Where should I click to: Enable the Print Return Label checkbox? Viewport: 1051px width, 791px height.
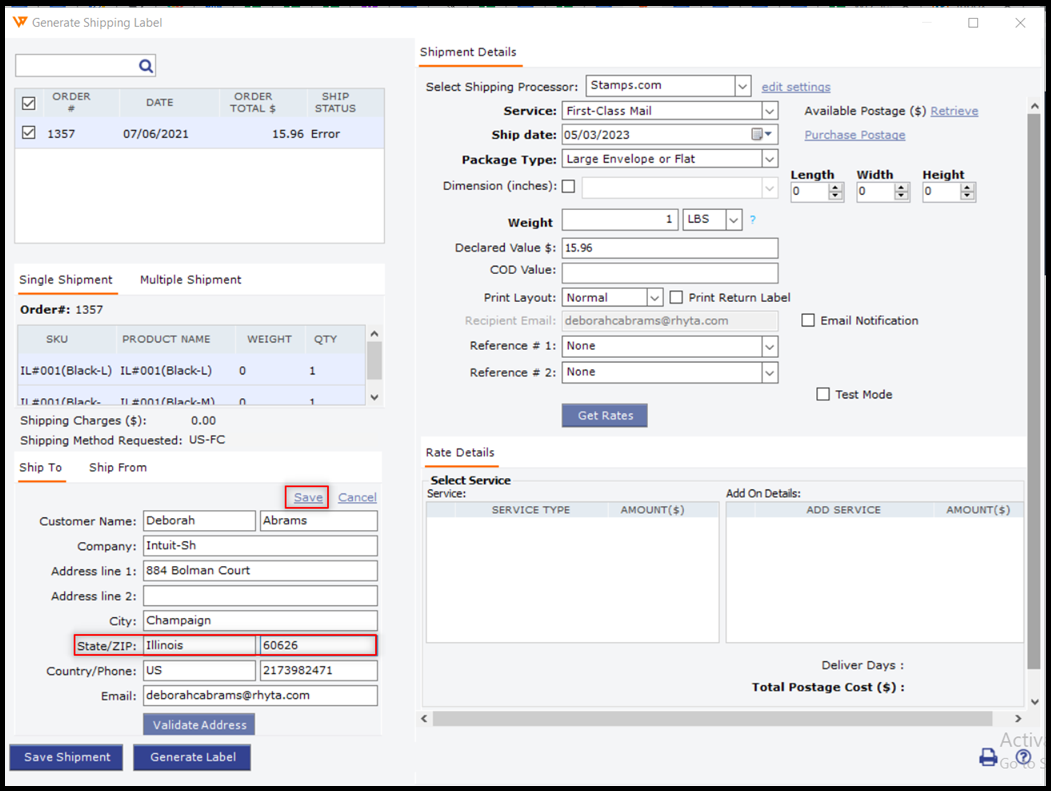676,297
